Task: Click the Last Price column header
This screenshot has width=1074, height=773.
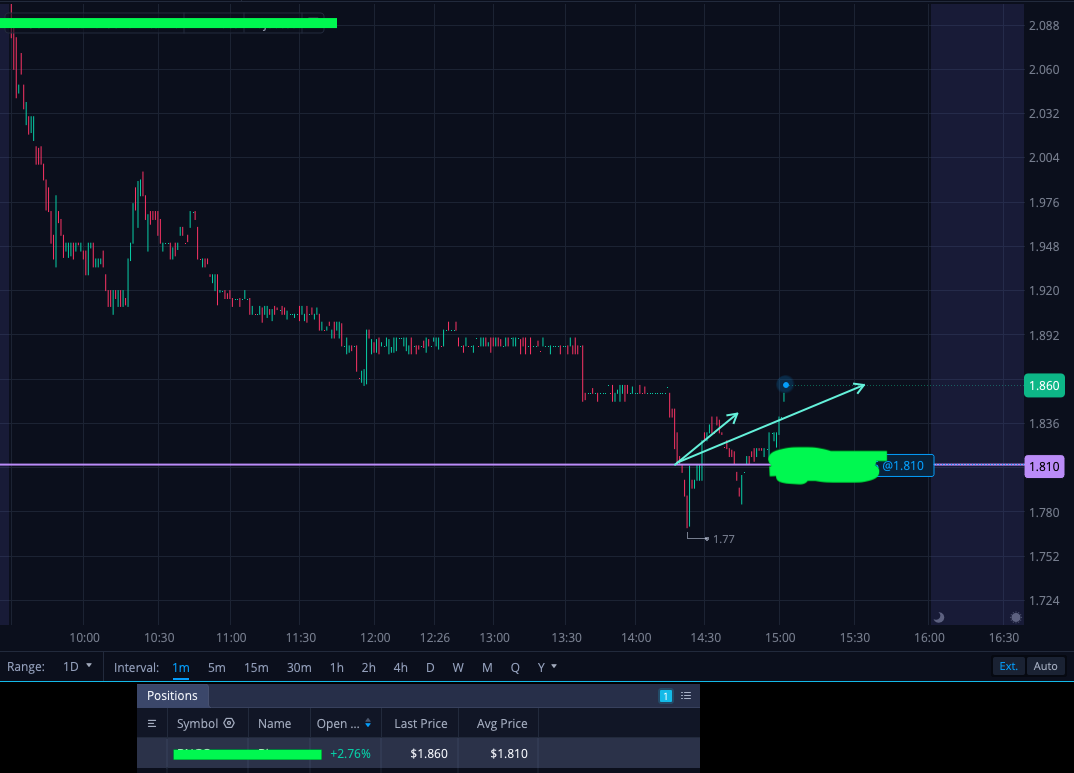Action: coord(420,724)
